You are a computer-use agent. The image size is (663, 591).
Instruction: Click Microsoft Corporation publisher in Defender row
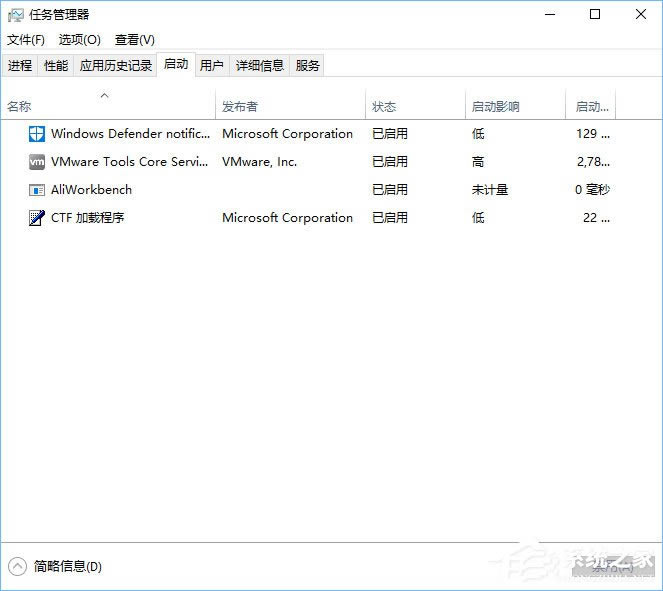coord(288,134)
